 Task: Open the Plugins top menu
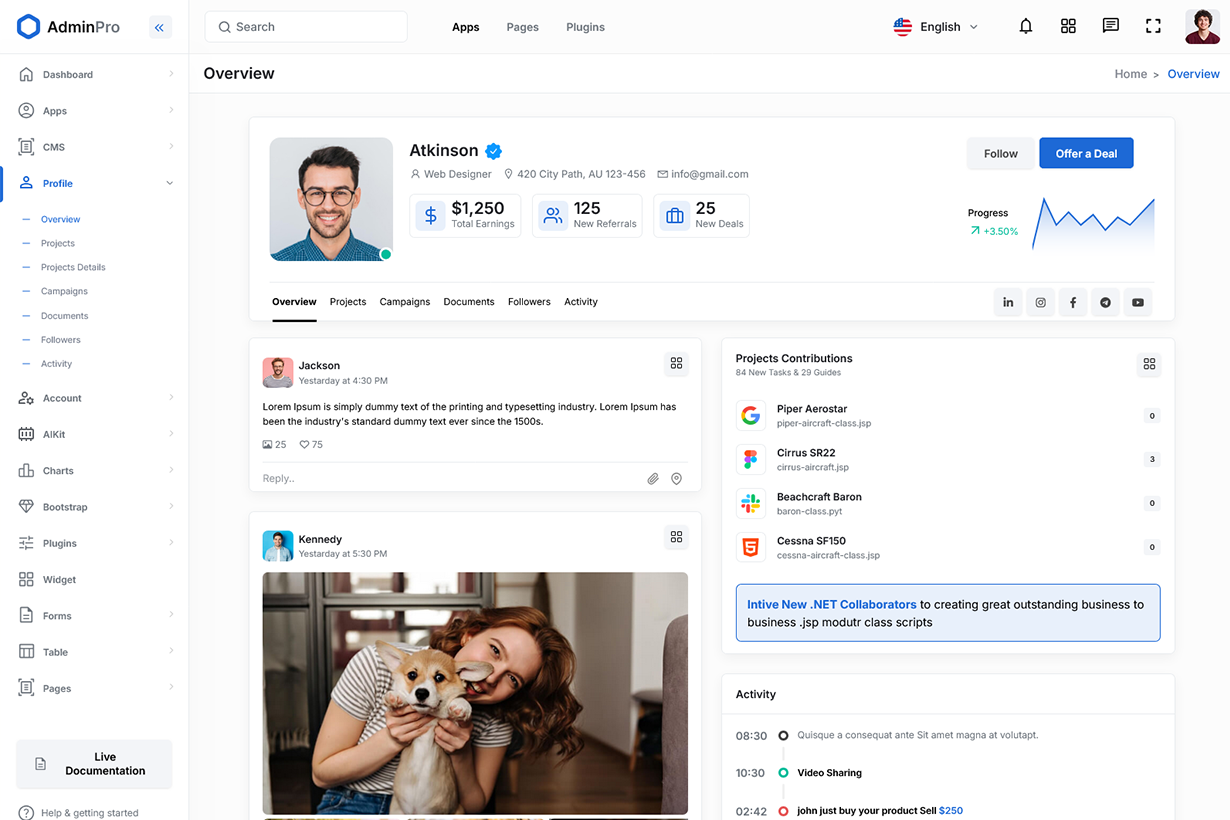point(585,27)
